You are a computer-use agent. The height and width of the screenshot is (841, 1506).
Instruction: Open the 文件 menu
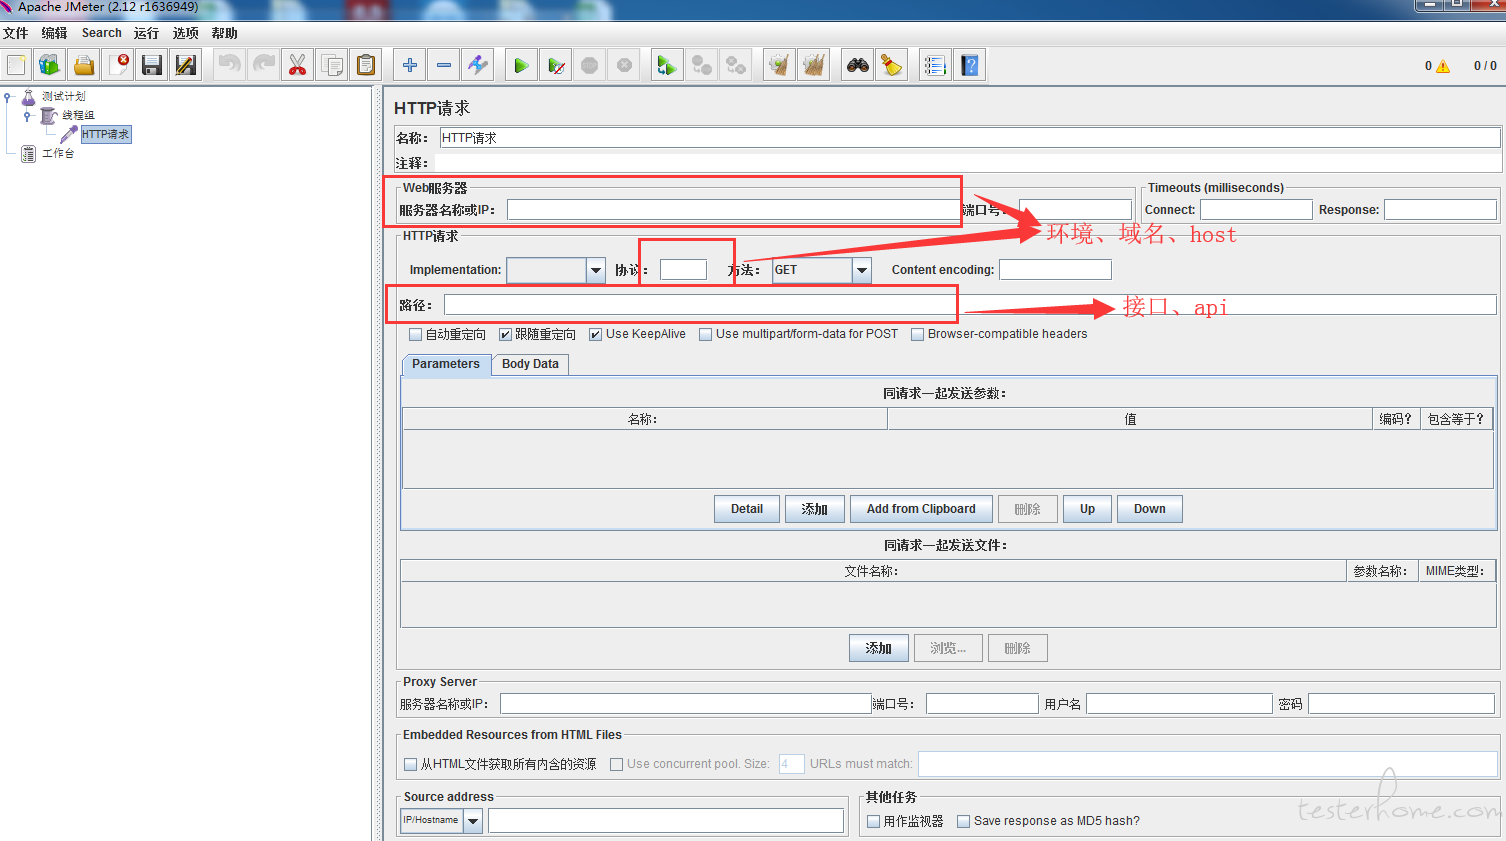(x=15, y=33)
